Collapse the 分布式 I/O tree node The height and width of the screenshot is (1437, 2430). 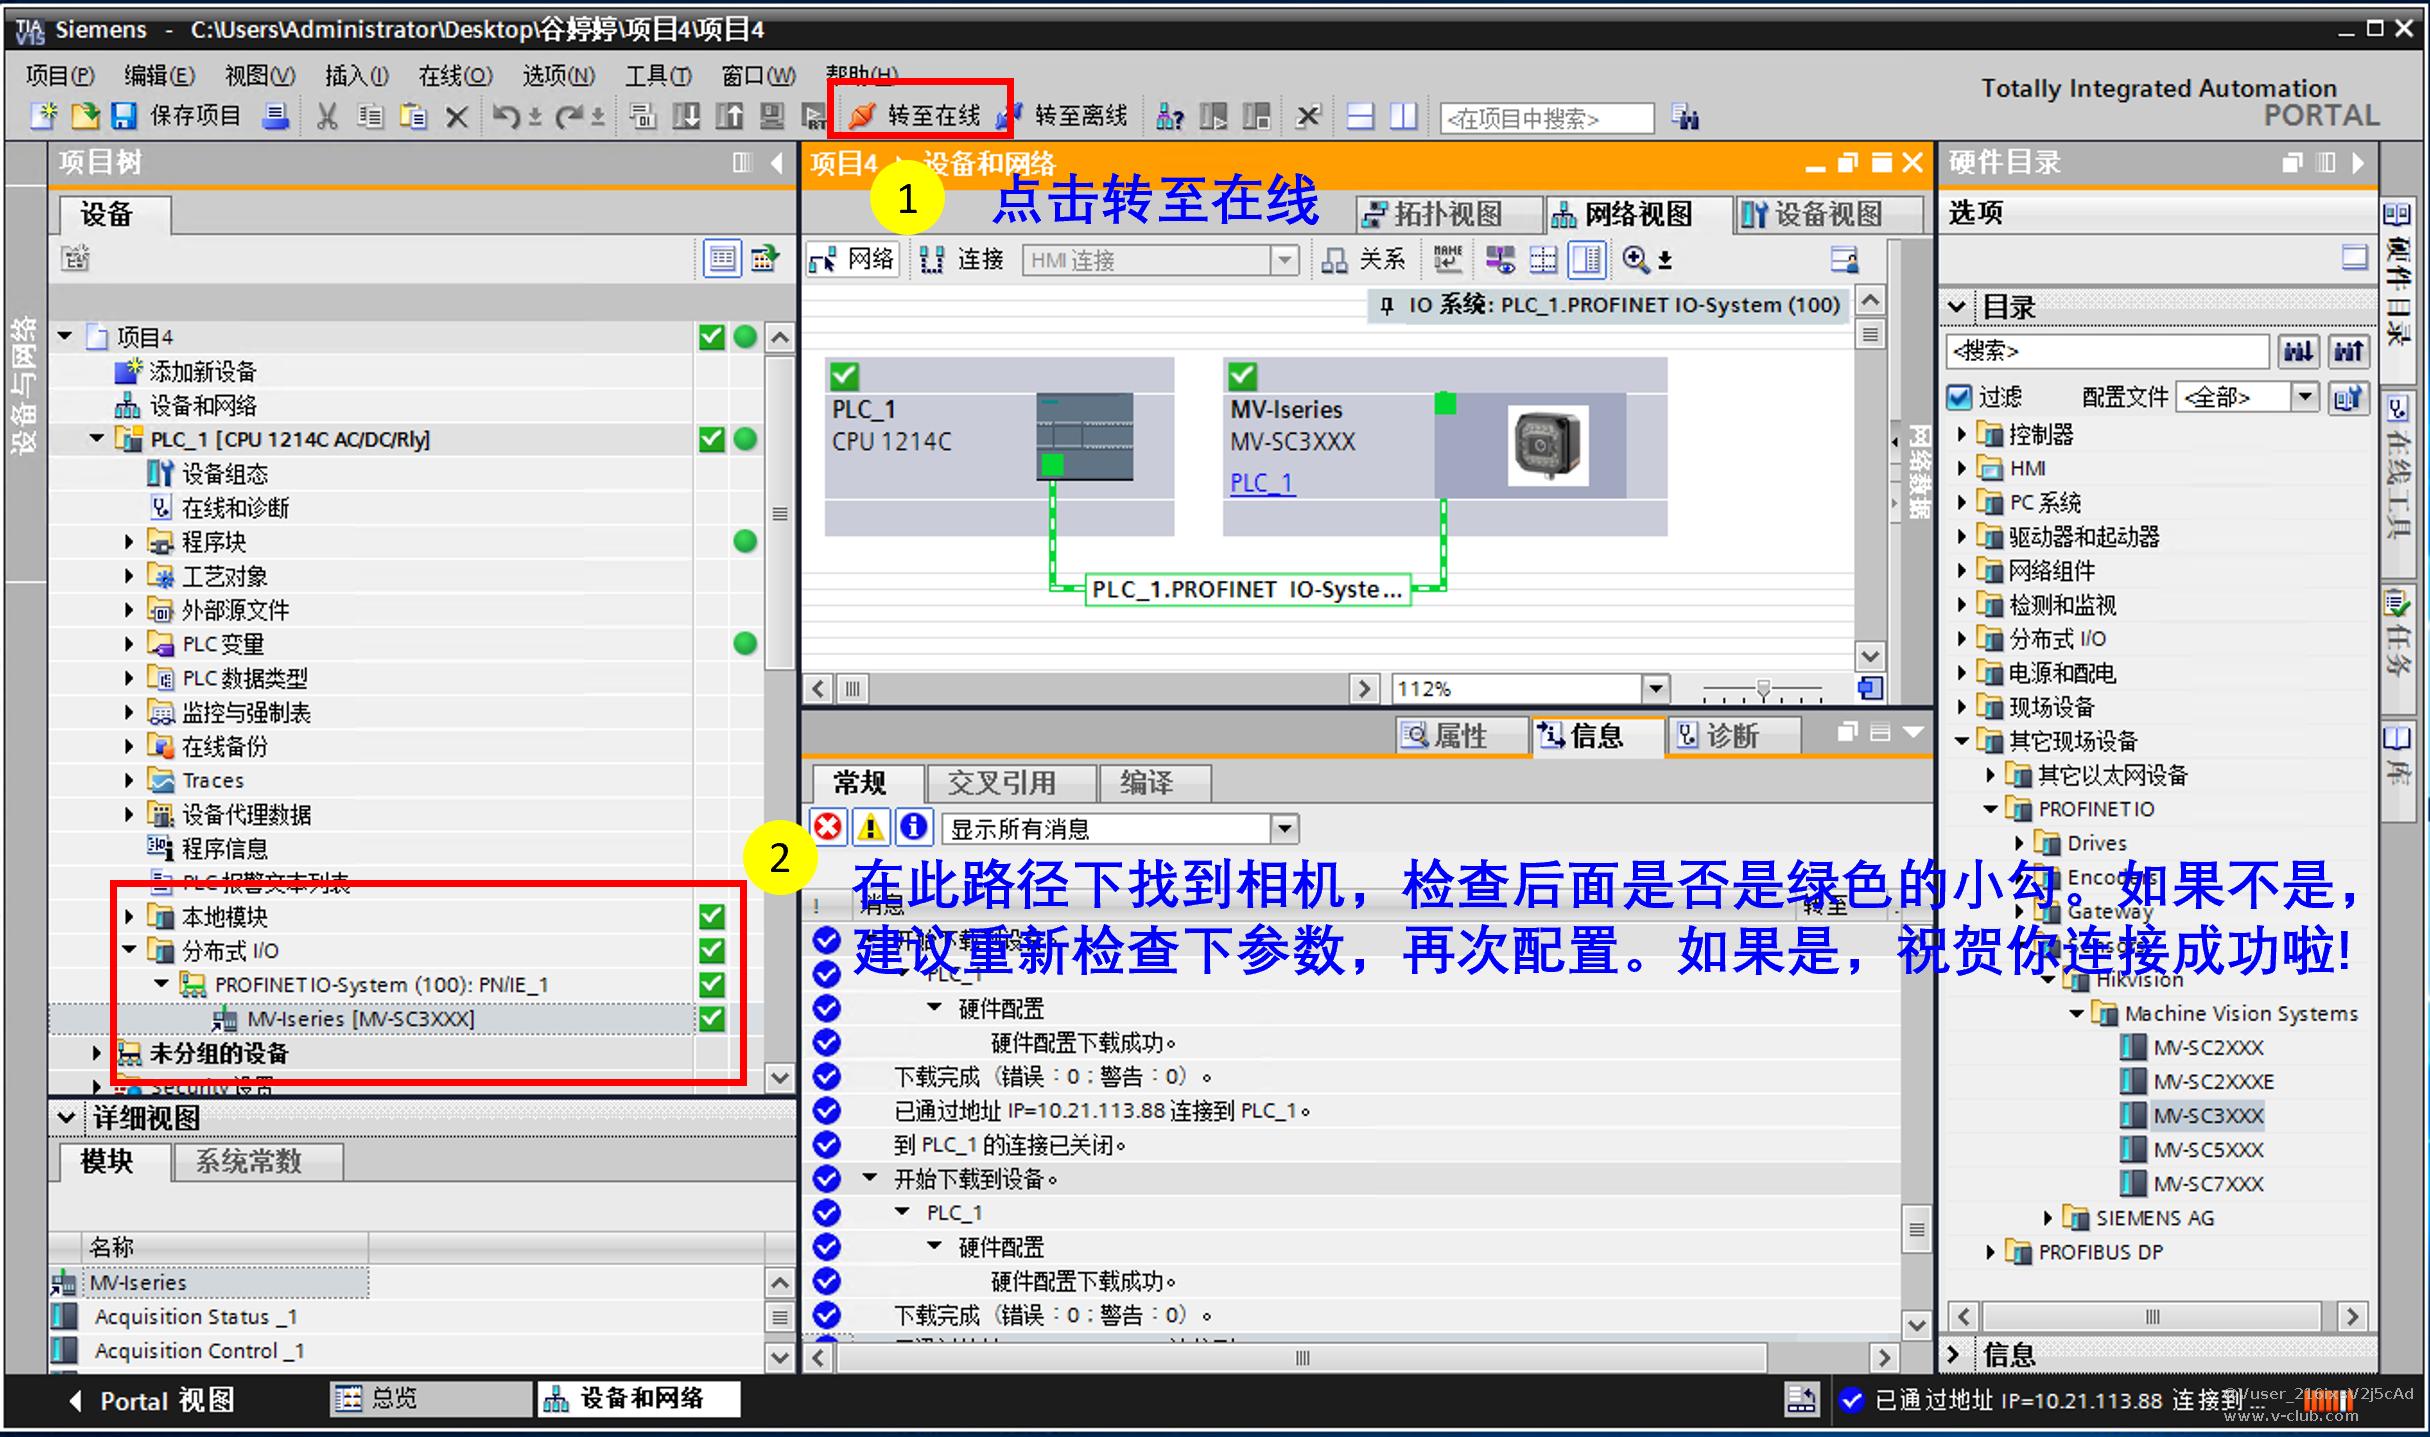pos(129,950)
